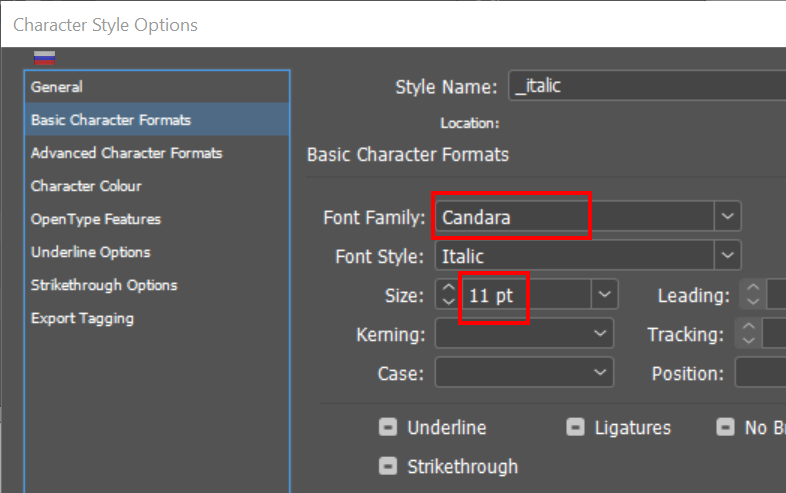Toggle the No Break checkbox

[725, 427]
